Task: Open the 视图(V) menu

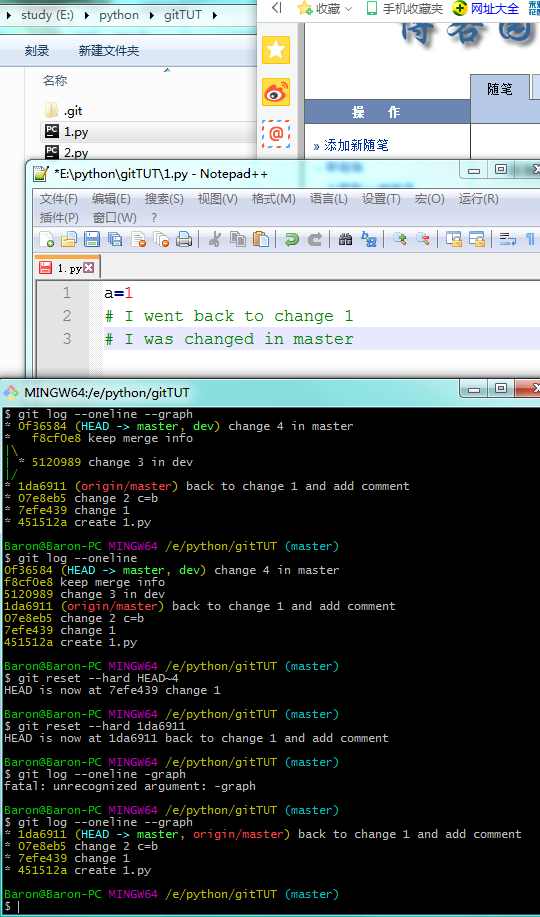Action: click(217, 199)
